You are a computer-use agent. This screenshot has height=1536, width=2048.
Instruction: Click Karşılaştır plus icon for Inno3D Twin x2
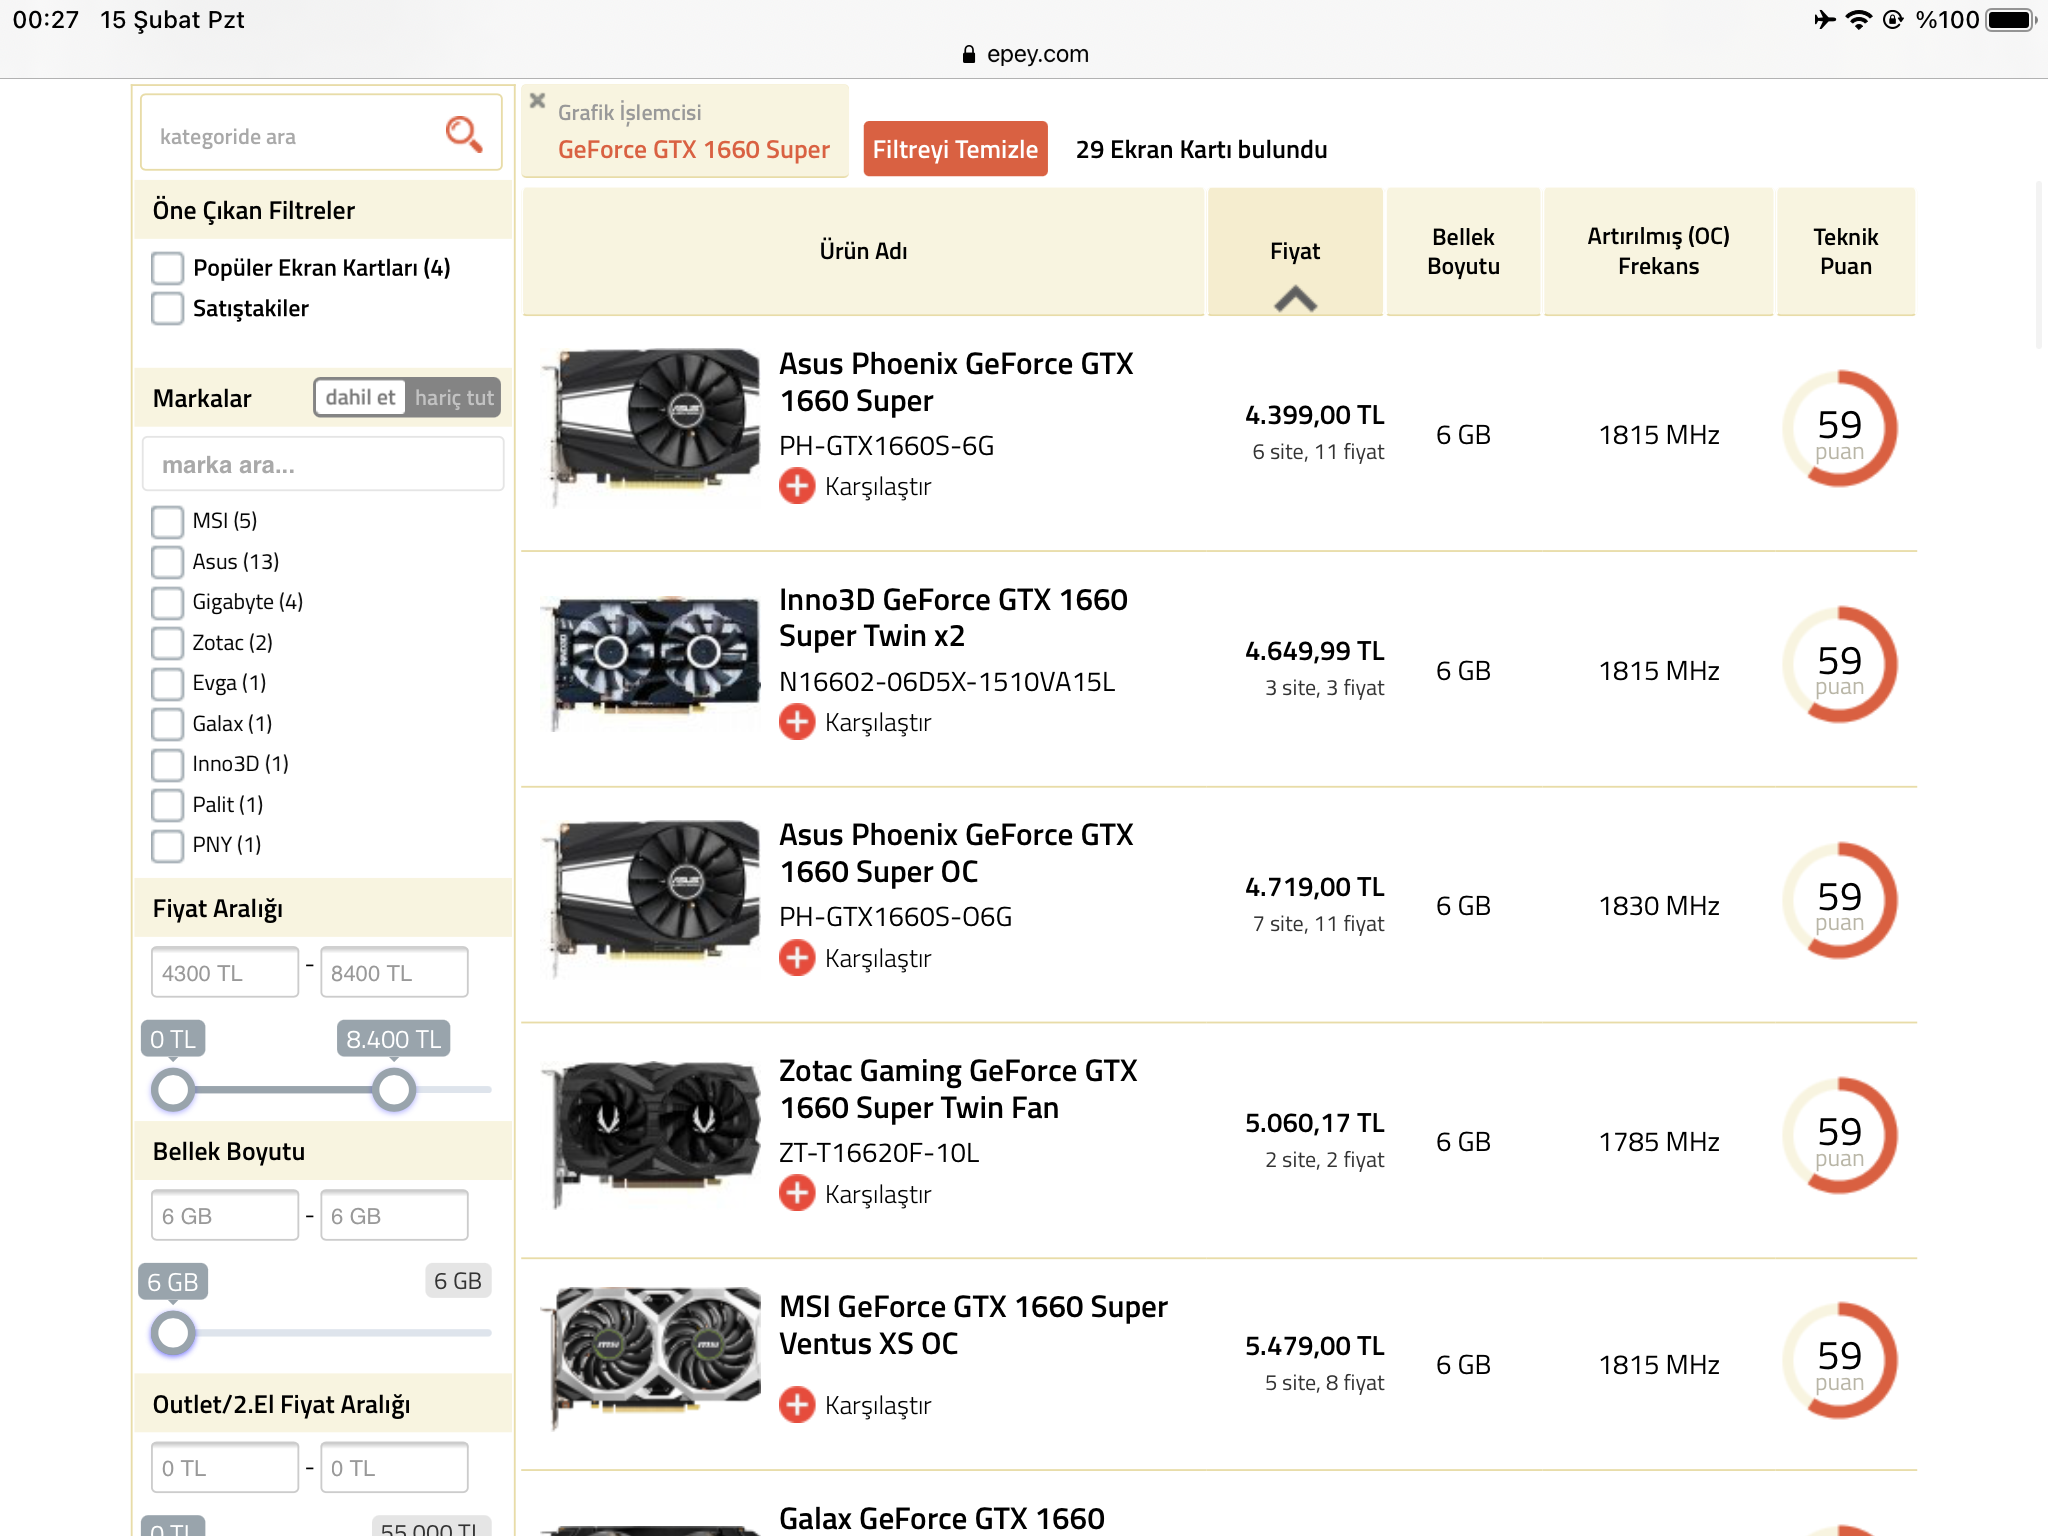[797, 722]
